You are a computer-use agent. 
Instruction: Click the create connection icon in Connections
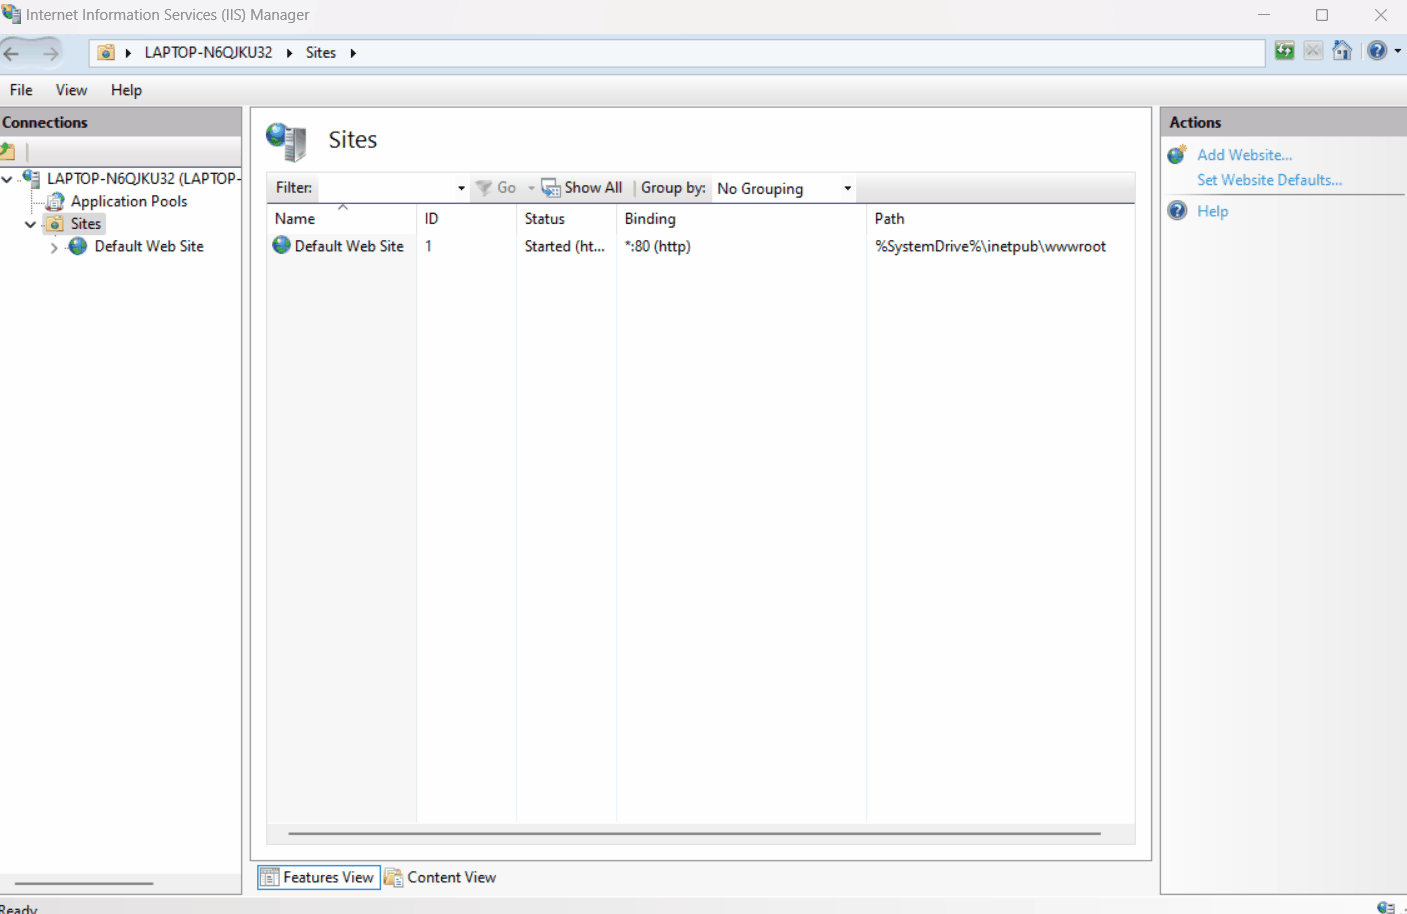[9, 152]
